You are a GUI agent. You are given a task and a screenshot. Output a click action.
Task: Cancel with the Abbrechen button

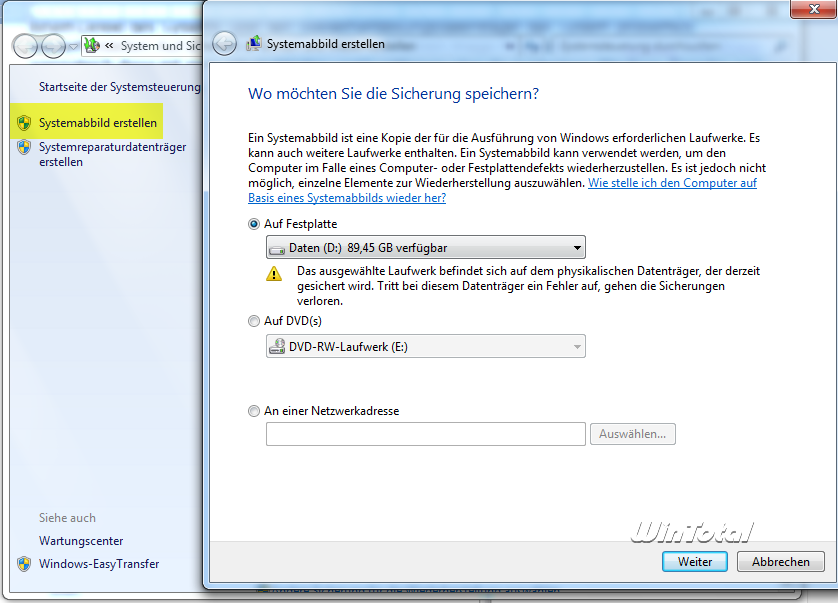(x=780, y=562)
